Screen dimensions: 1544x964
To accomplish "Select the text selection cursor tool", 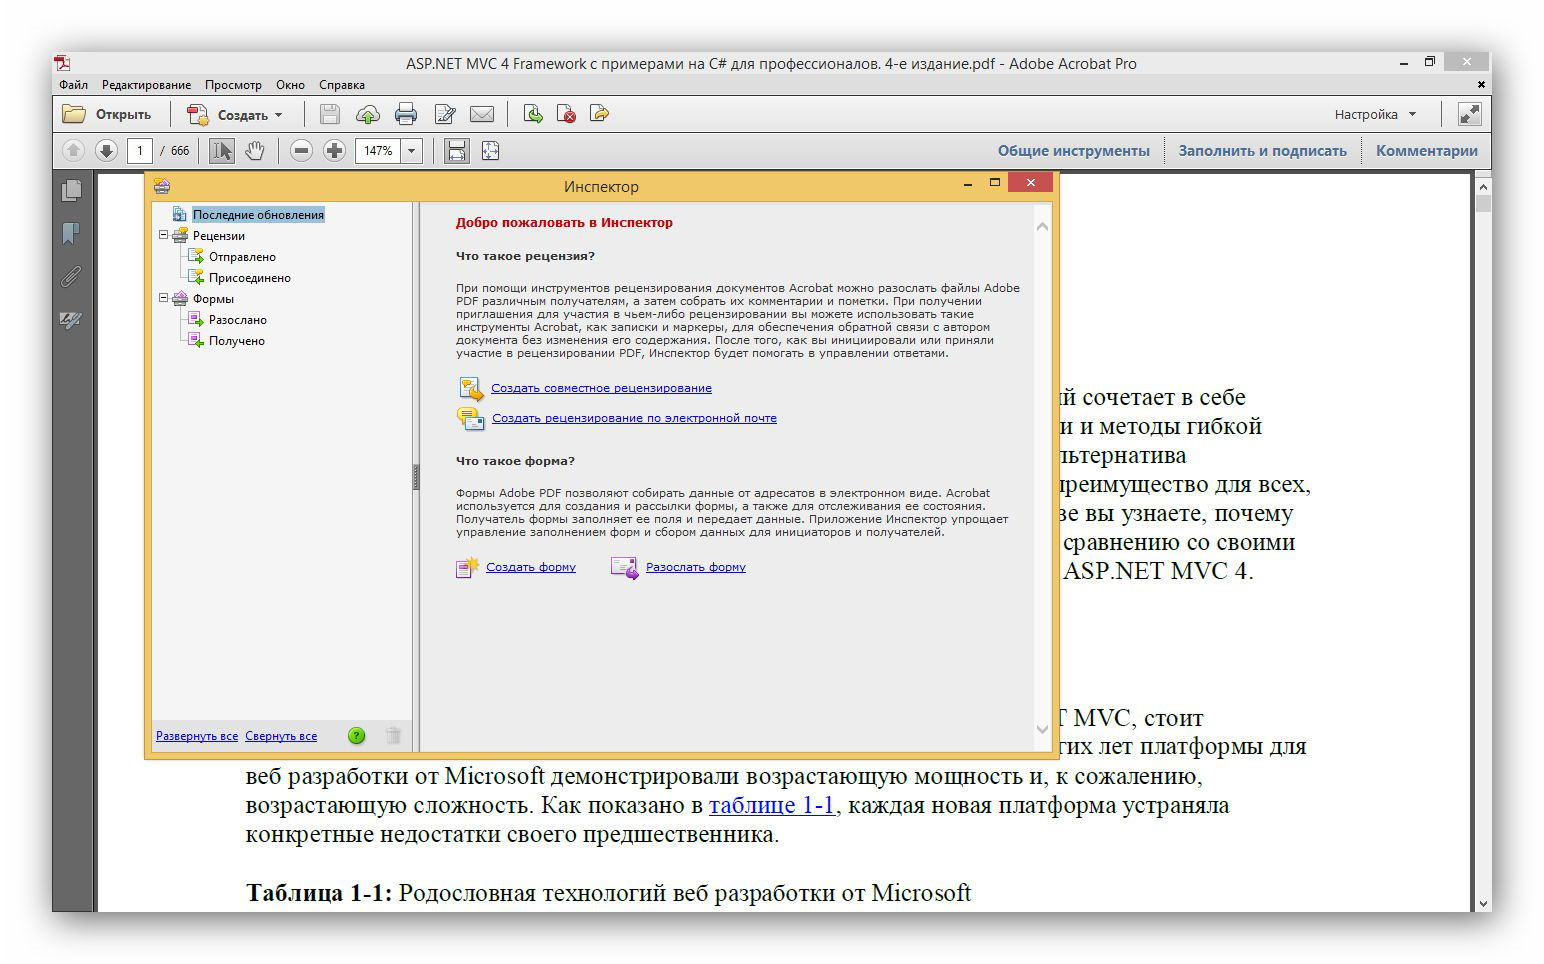I will coord(222,151).
